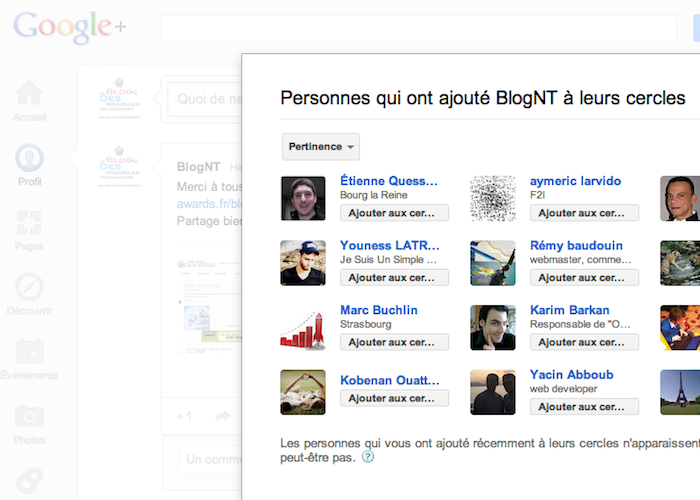Open the Pertinence sort dropdown
This screenshot has height=500, width=700.
321,146
